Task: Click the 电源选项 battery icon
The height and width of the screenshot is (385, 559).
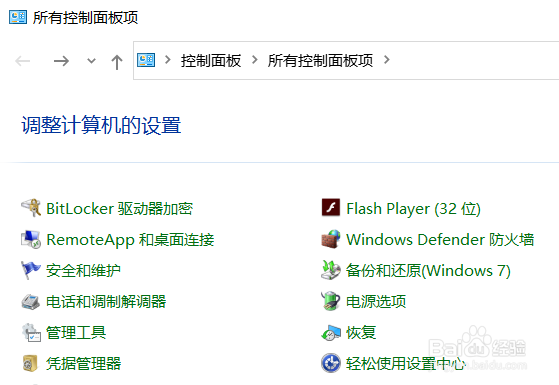Action: tap(331, 301)
